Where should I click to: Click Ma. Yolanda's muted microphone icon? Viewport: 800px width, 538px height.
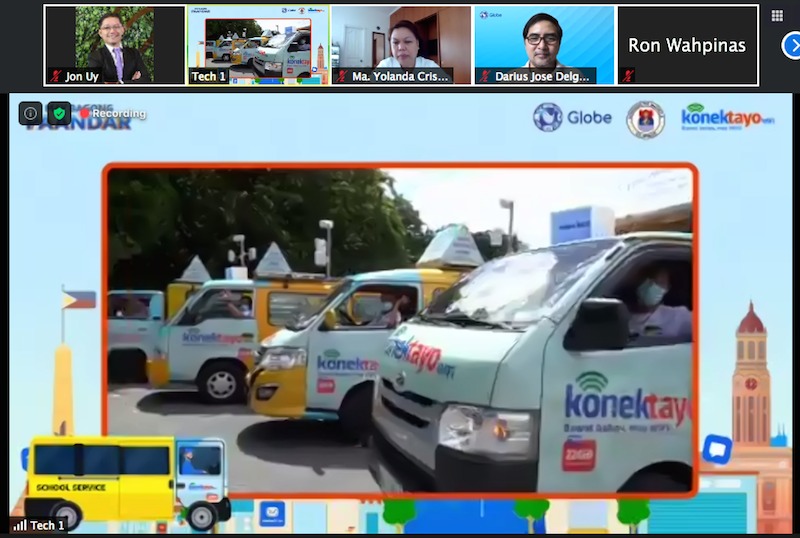click(342, 77)
